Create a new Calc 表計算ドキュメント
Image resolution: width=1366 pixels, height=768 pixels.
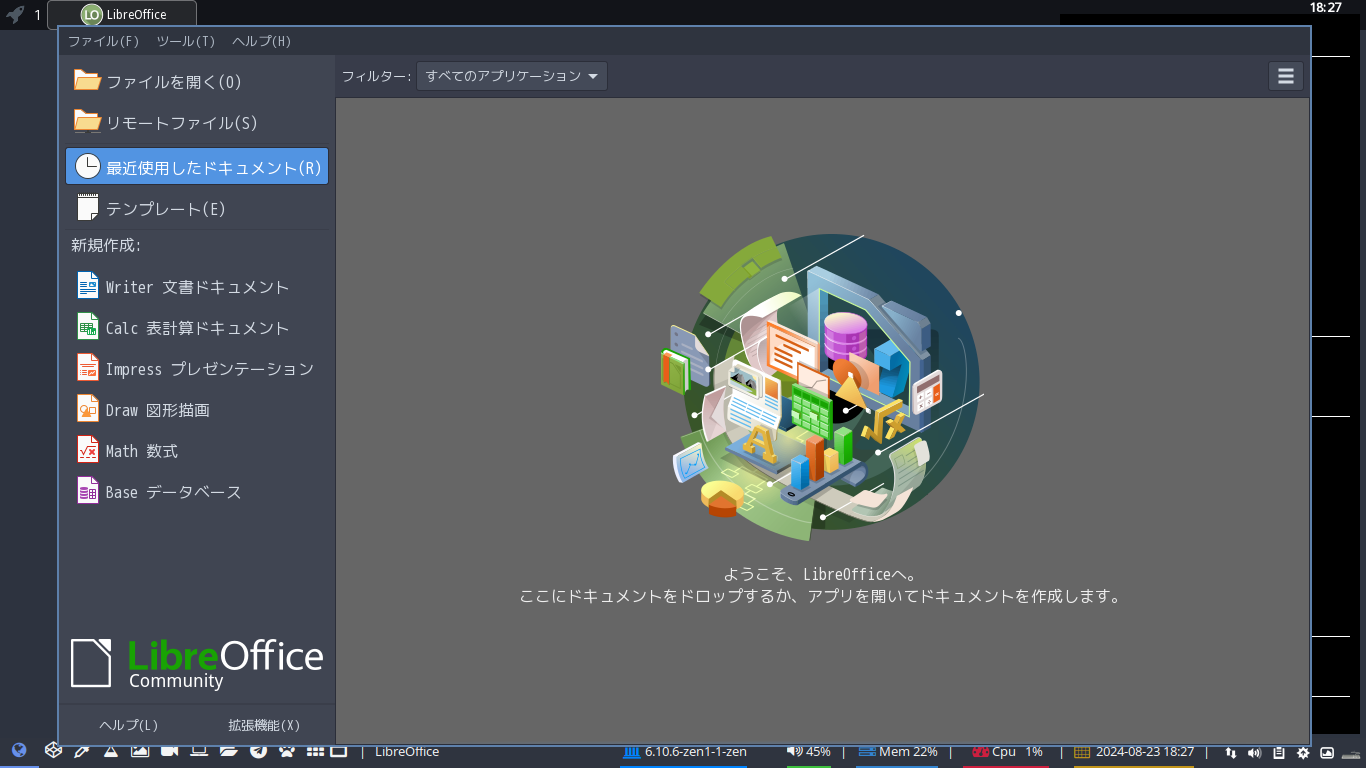click(x=196, y=327)
